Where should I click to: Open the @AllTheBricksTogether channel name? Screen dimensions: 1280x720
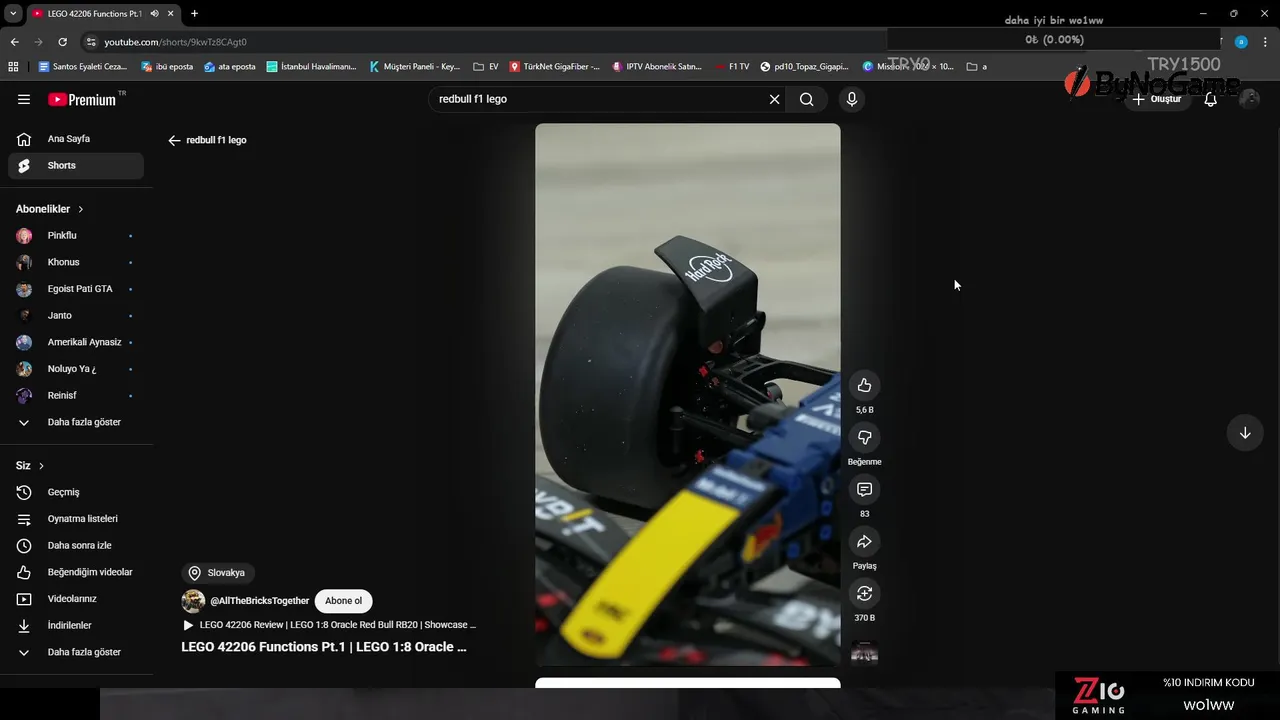[x=260, y=601]
